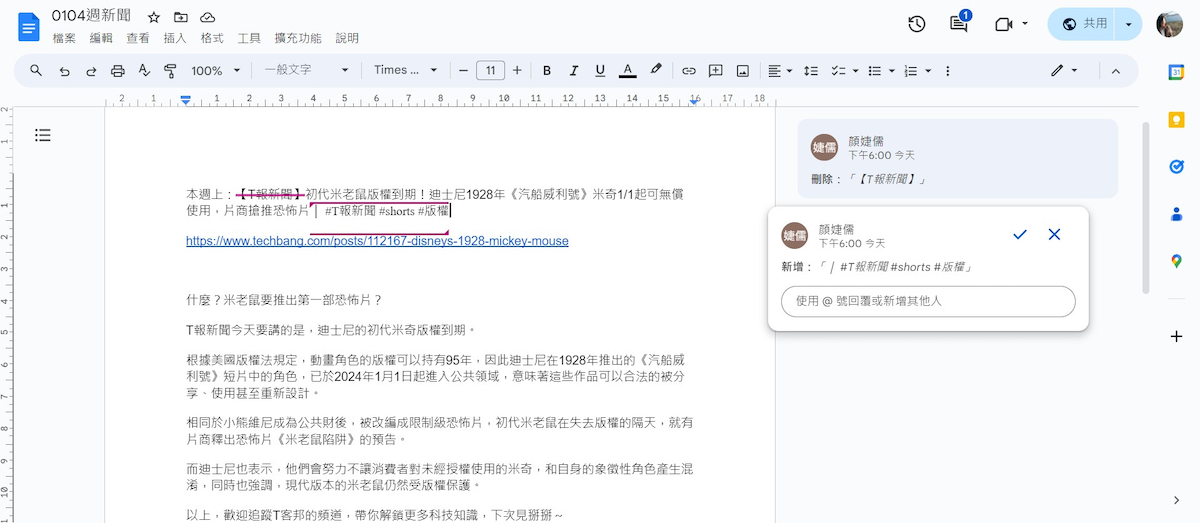
Task: Toggle italic formatting
Action: [x=573, y=71]
